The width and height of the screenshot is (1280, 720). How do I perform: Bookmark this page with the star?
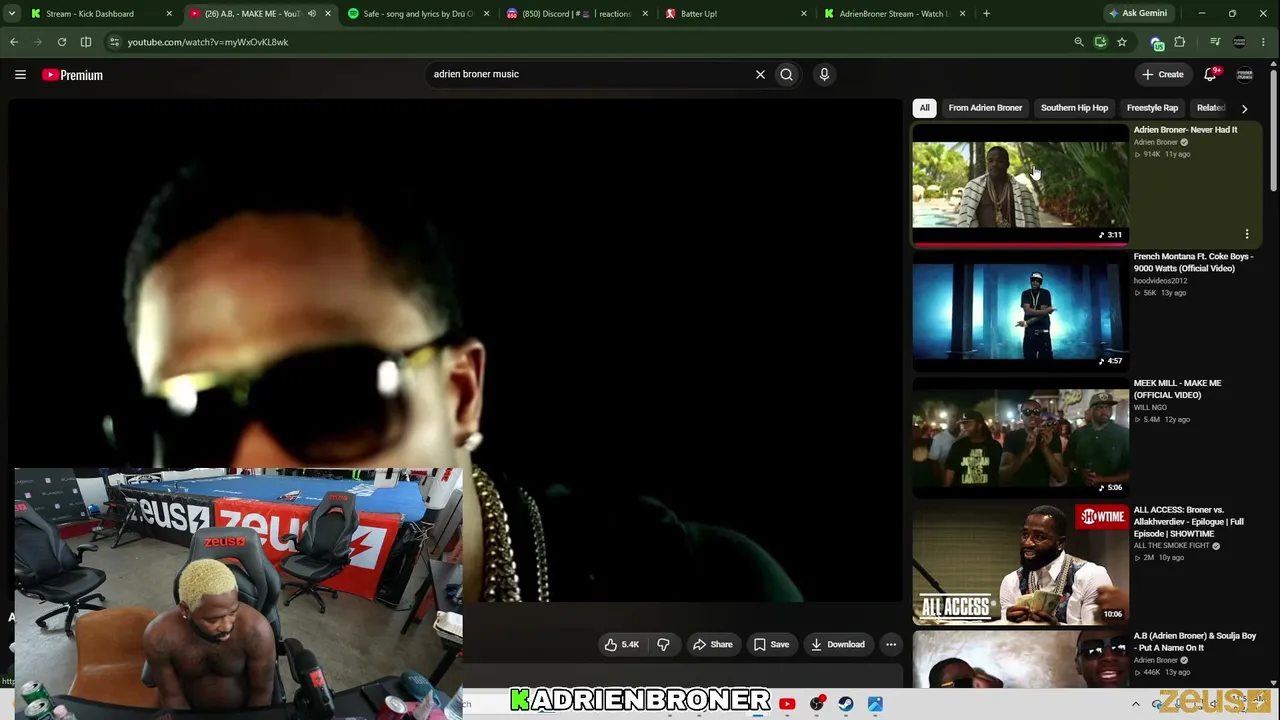[x=1122, y=42]
